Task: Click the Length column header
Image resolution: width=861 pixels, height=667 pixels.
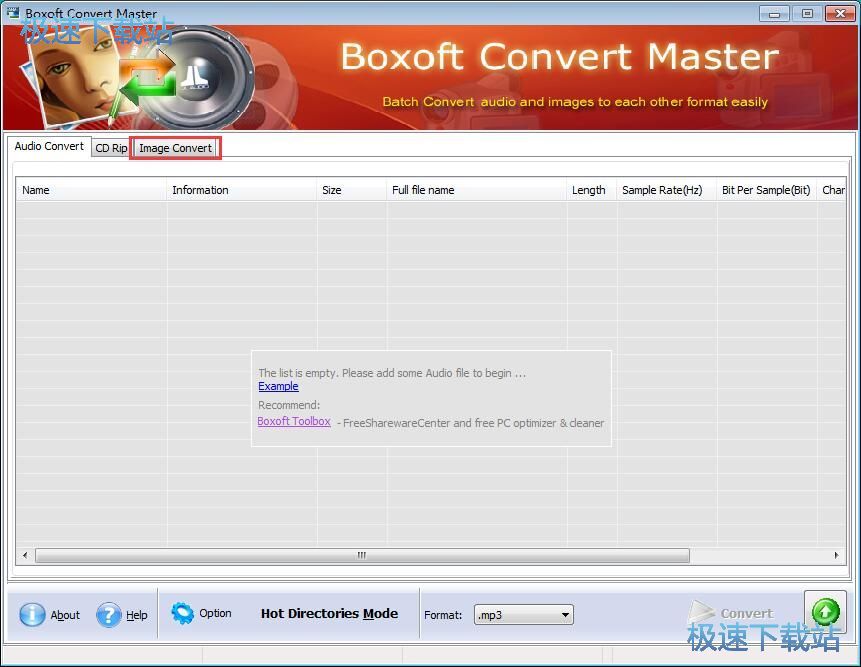Action: tap(591, 190)
